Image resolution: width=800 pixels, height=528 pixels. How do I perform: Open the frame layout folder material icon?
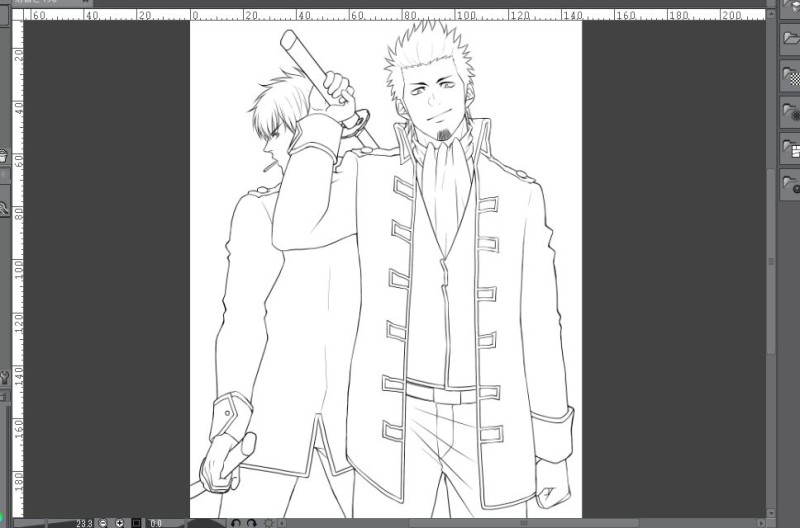(791, 148)
